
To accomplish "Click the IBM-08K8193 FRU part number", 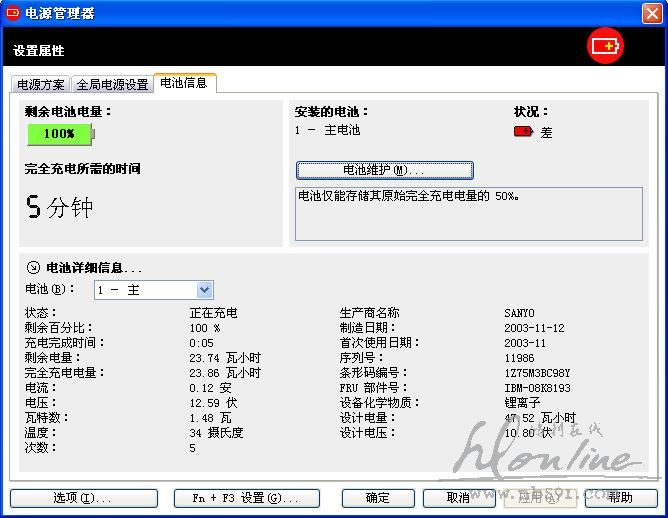I will 537,388.
